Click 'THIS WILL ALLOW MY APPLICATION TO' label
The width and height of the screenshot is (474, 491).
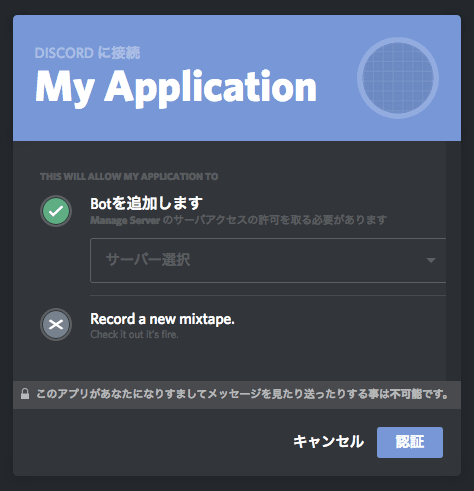click(x=129, y=176)
